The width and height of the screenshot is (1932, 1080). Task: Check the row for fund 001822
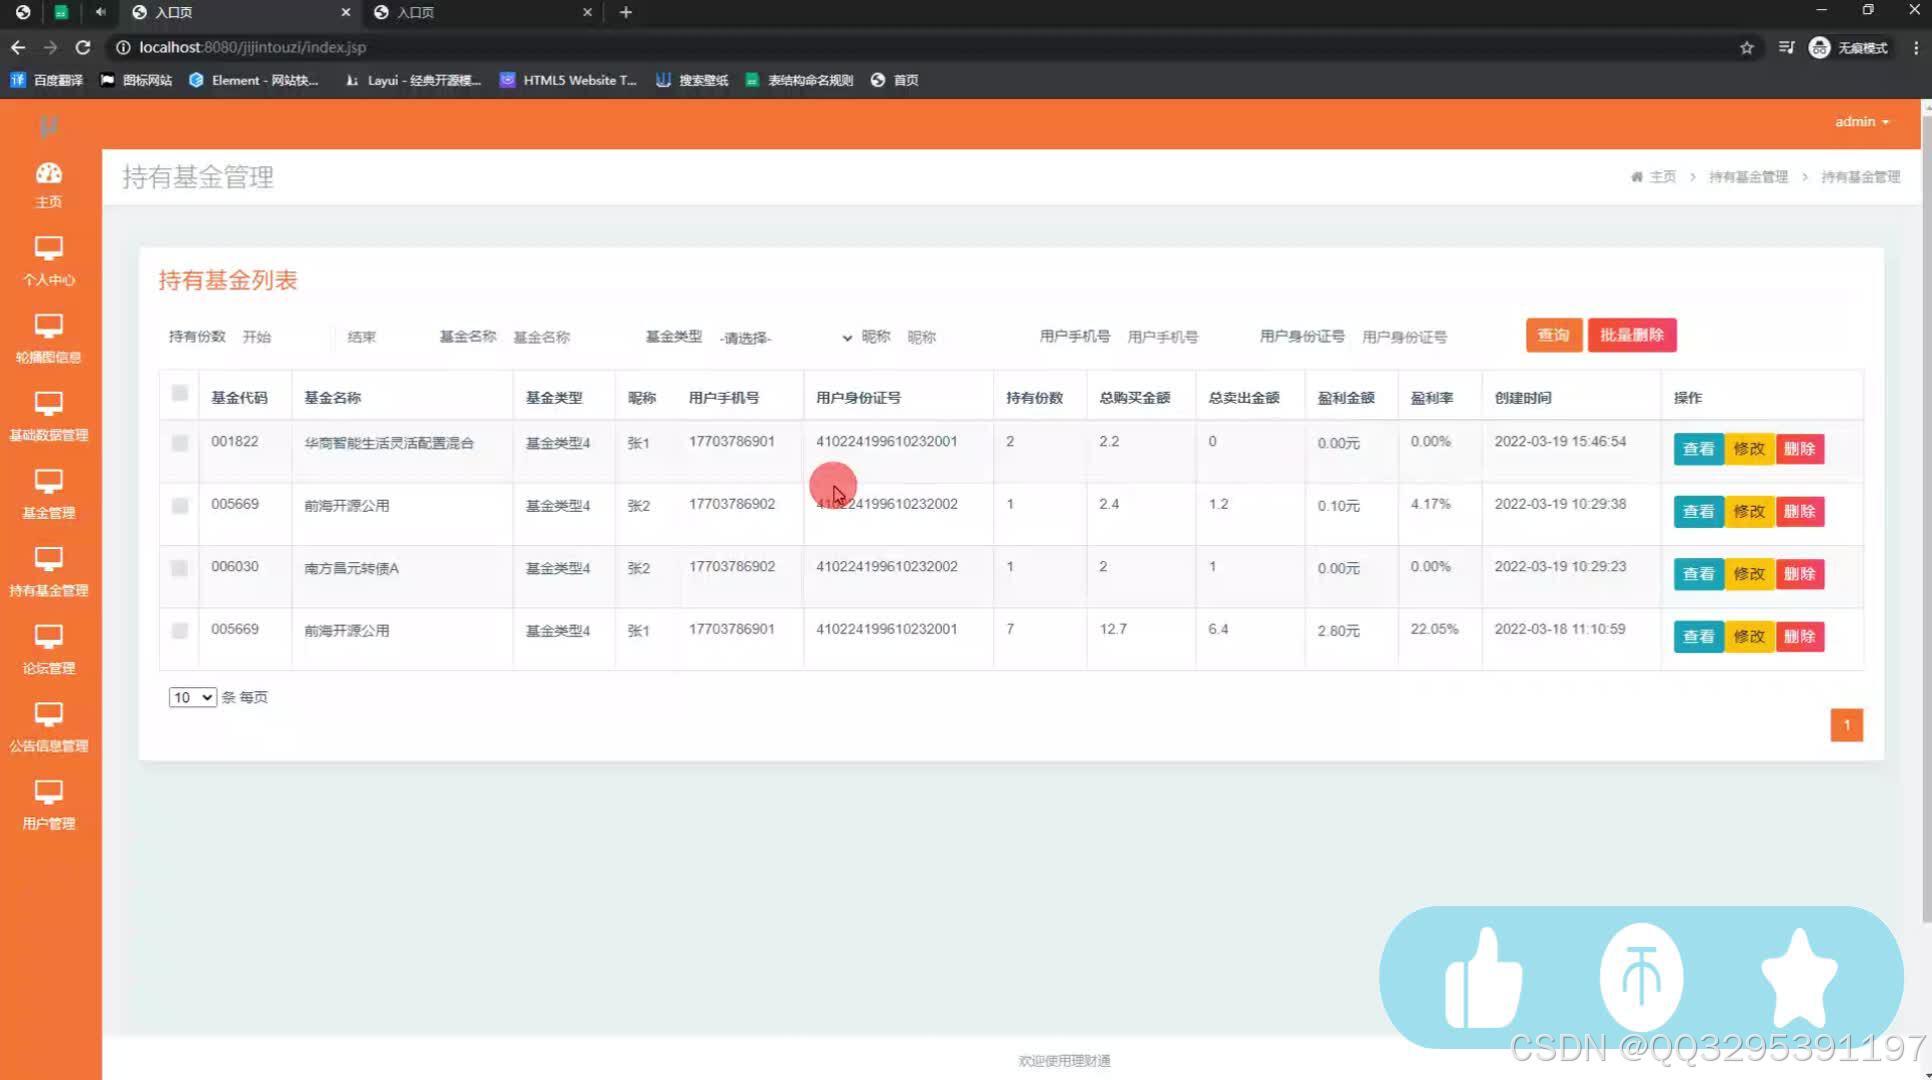tap(180, 443)
